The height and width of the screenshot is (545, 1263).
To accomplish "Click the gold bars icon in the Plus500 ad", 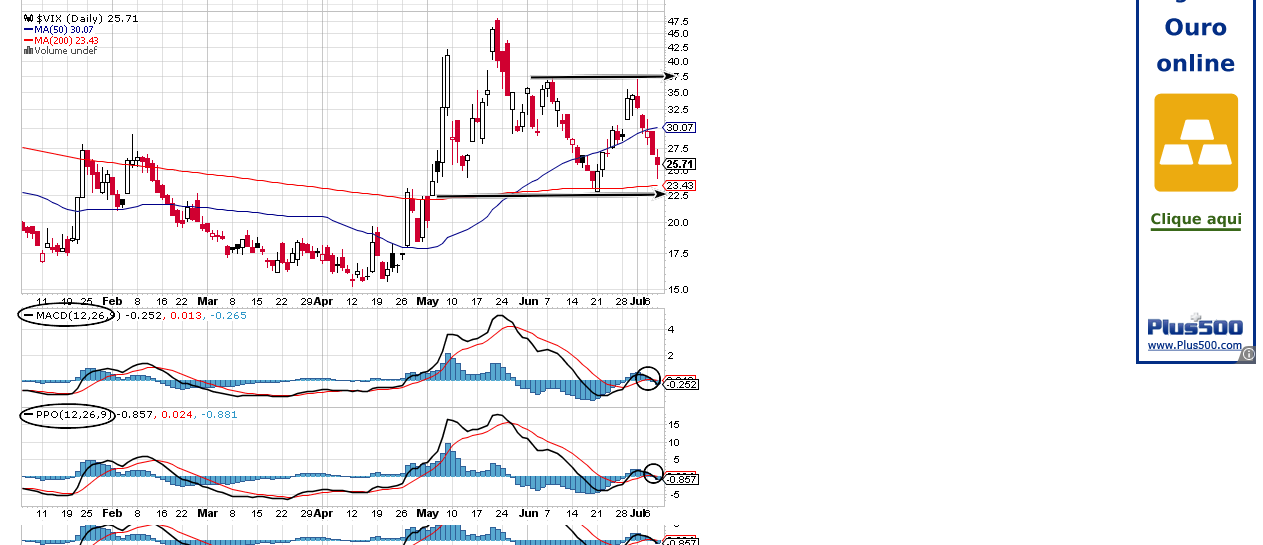I will click(x=1196, y=143).
